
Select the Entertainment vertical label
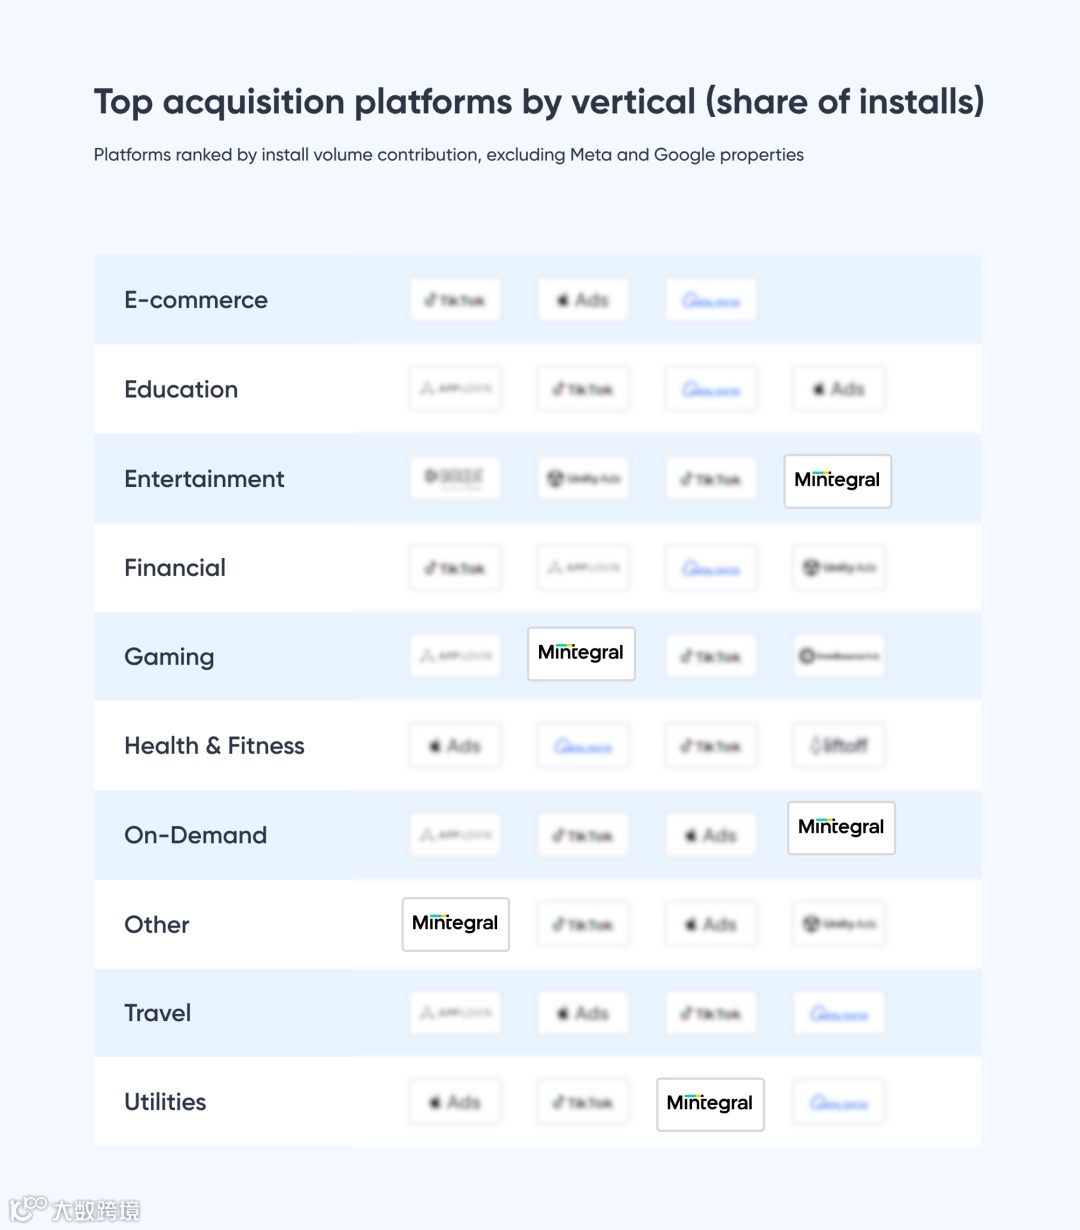[204, 479]
